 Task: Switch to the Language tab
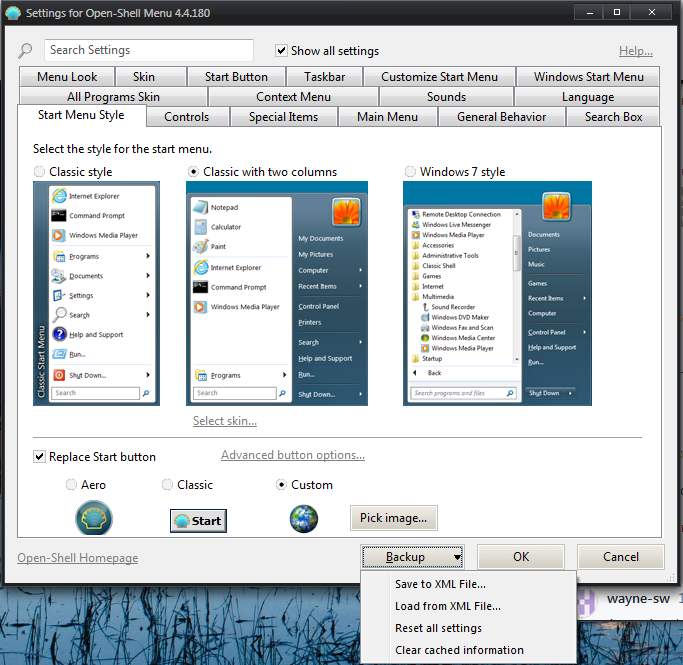click(x=588, y=97)
